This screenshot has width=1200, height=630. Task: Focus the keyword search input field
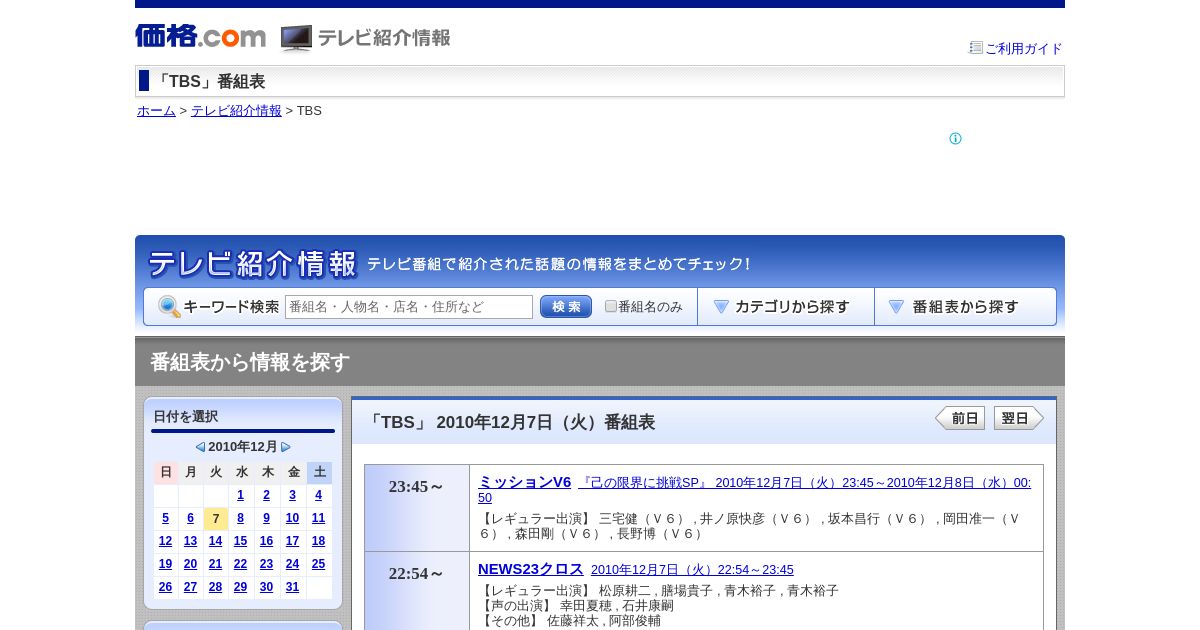coord(409,307)
